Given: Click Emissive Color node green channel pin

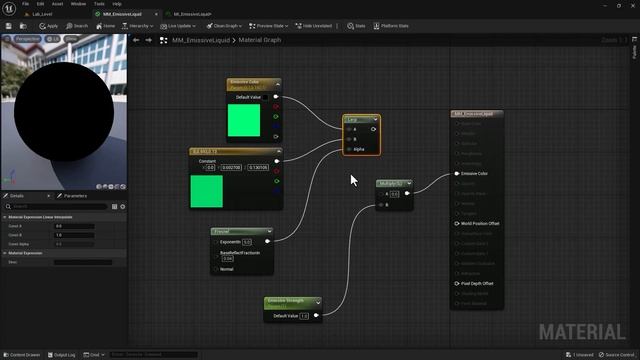Looking at the screenshot, I should 276,117.
